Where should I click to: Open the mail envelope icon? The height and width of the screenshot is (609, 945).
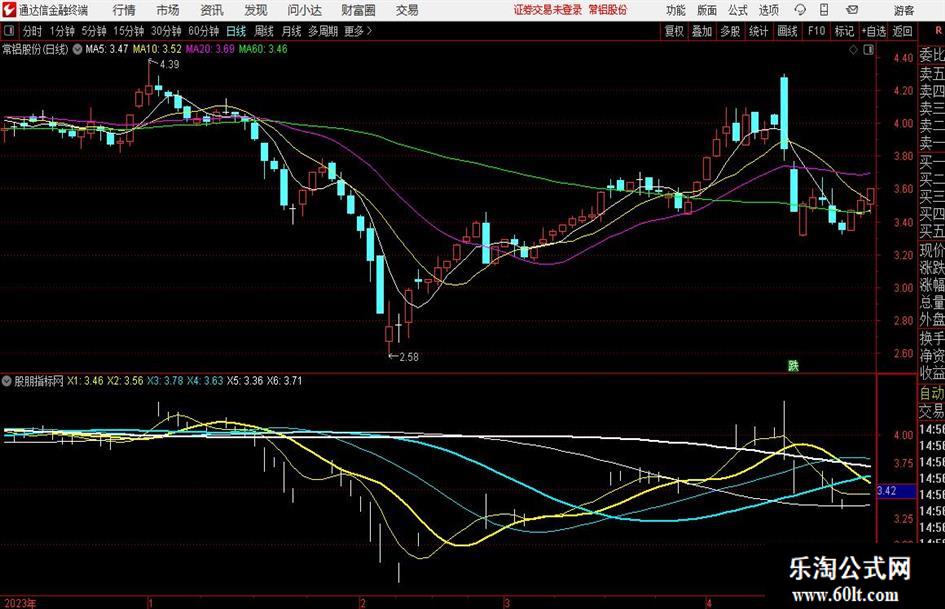click(x=852, y=10)
